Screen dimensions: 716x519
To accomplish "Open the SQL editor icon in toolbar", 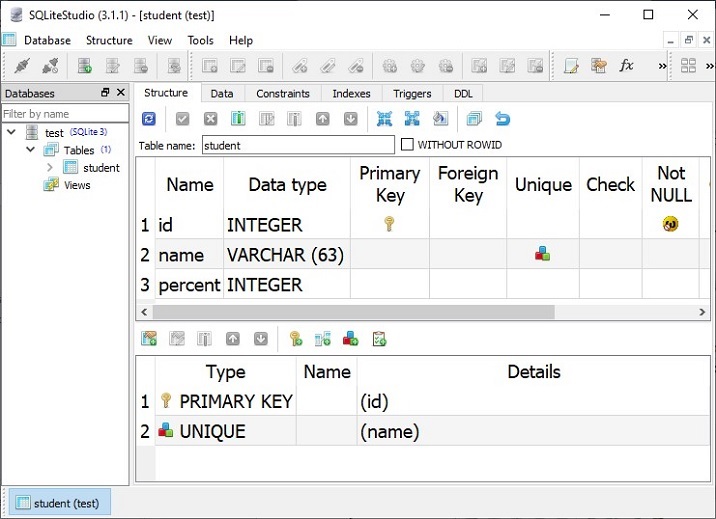I will pos(571,66).
